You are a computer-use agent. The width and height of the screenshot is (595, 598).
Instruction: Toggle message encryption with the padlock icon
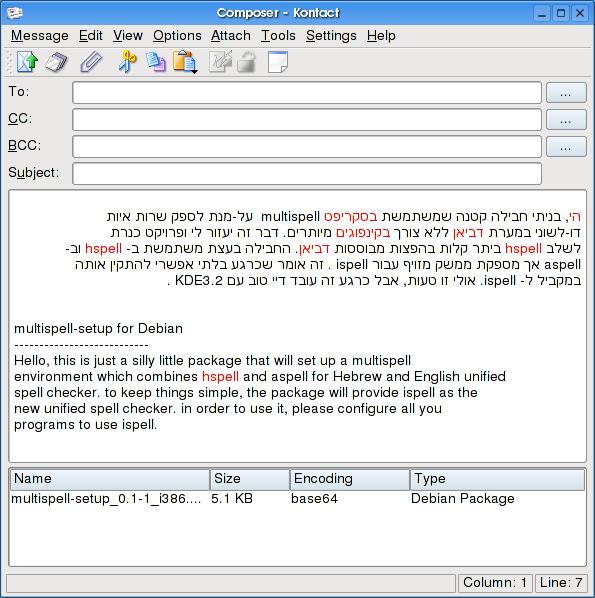246,62
